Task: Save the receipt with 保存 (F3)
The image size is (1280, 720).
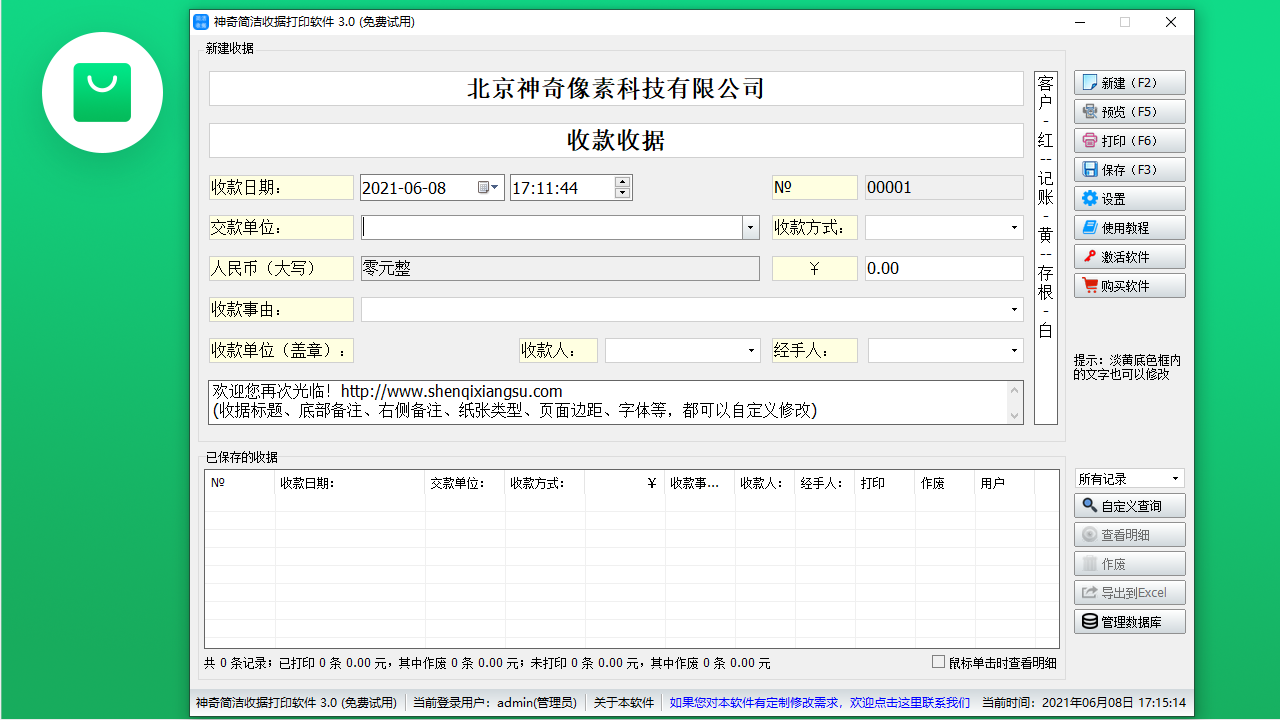Action: click(x=1130, y=170)
